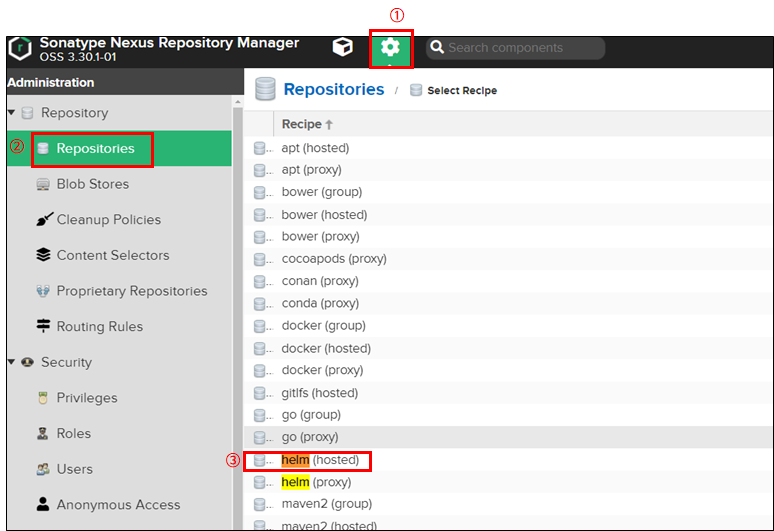This screenshot has width=774, height=531.
Task: Open the Administration gear icon
Action: pos(390,47)
